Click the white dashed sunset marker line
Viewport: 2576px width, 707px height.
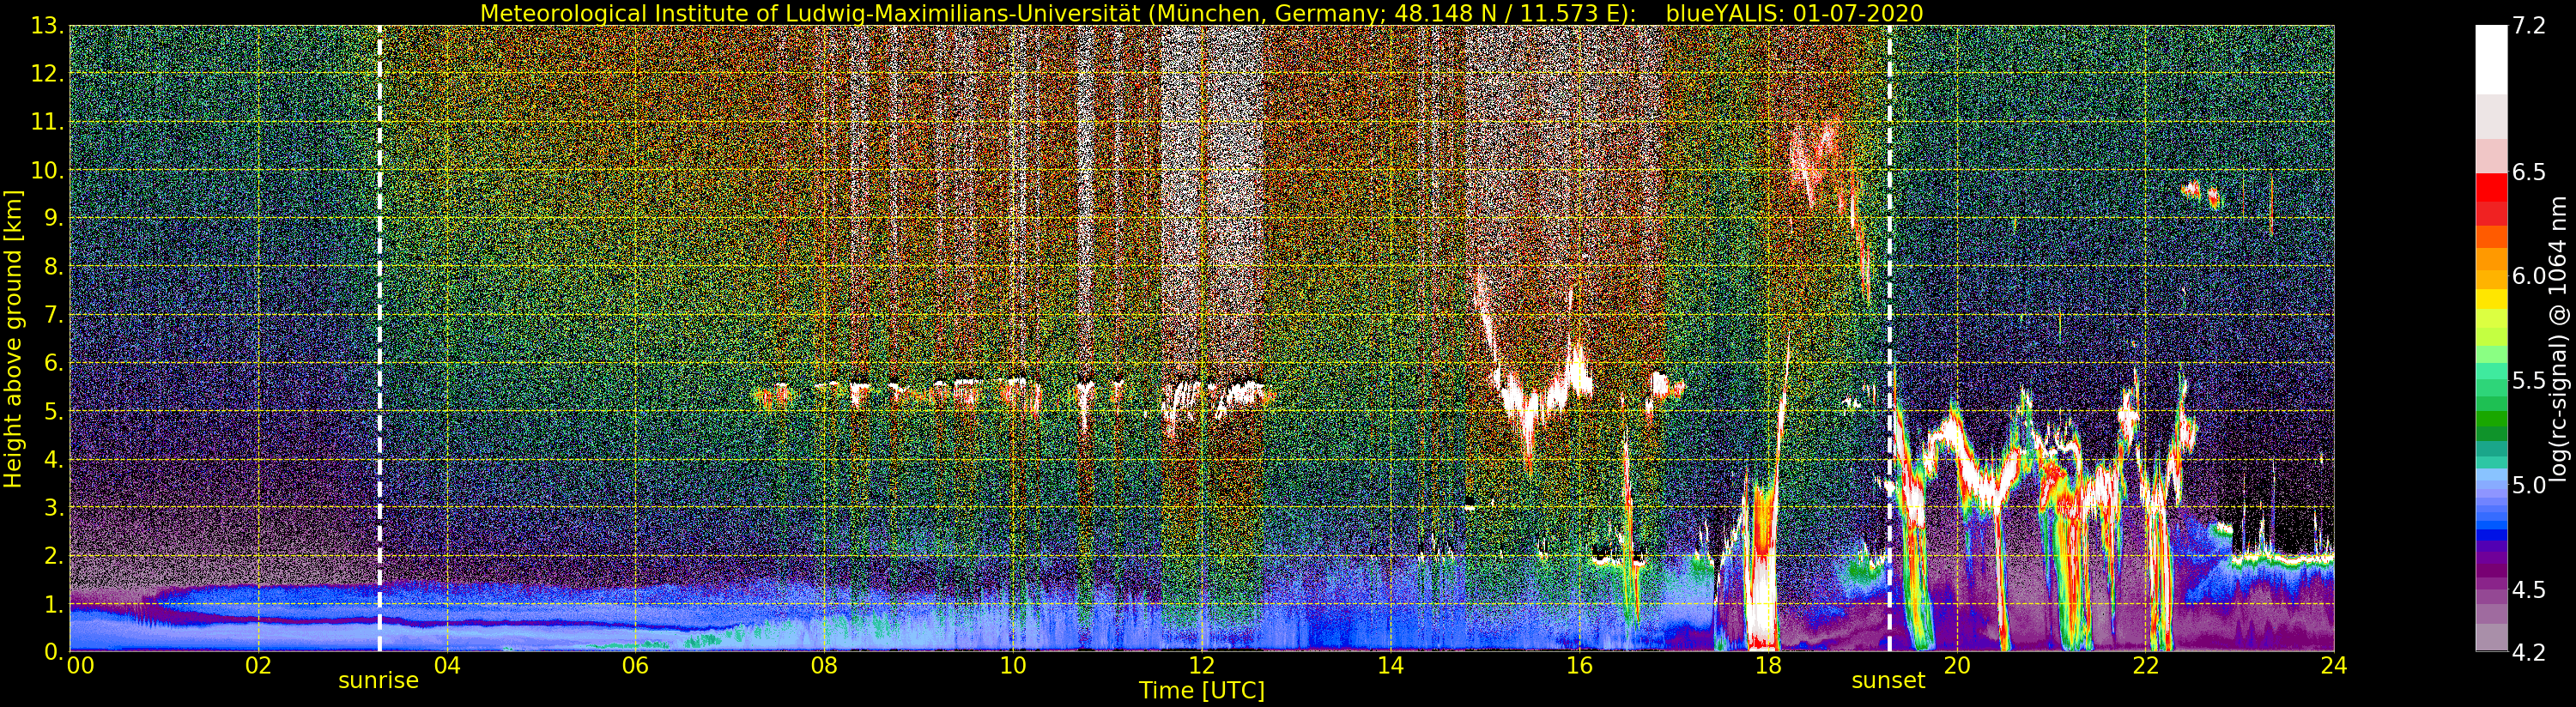(x=1889, y=338)
